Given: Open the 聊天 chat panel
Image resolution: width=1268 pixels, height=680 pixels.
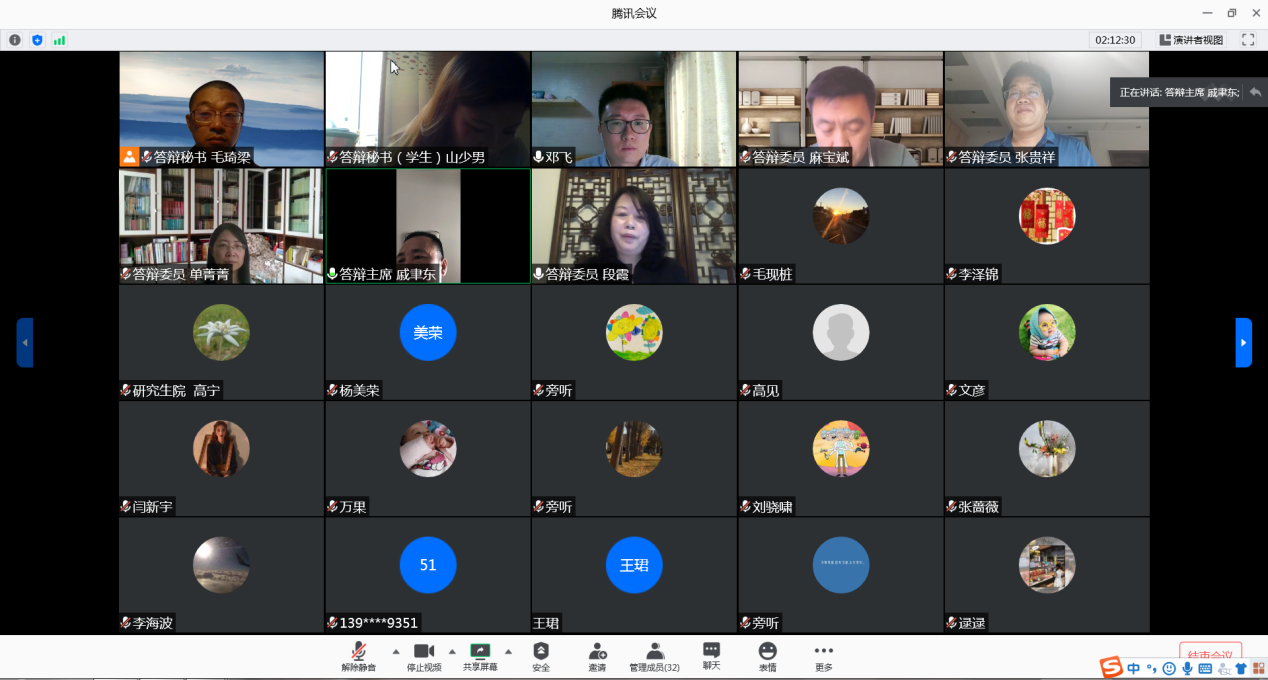Looking at the screenshot, I should [x=711, y=655].
